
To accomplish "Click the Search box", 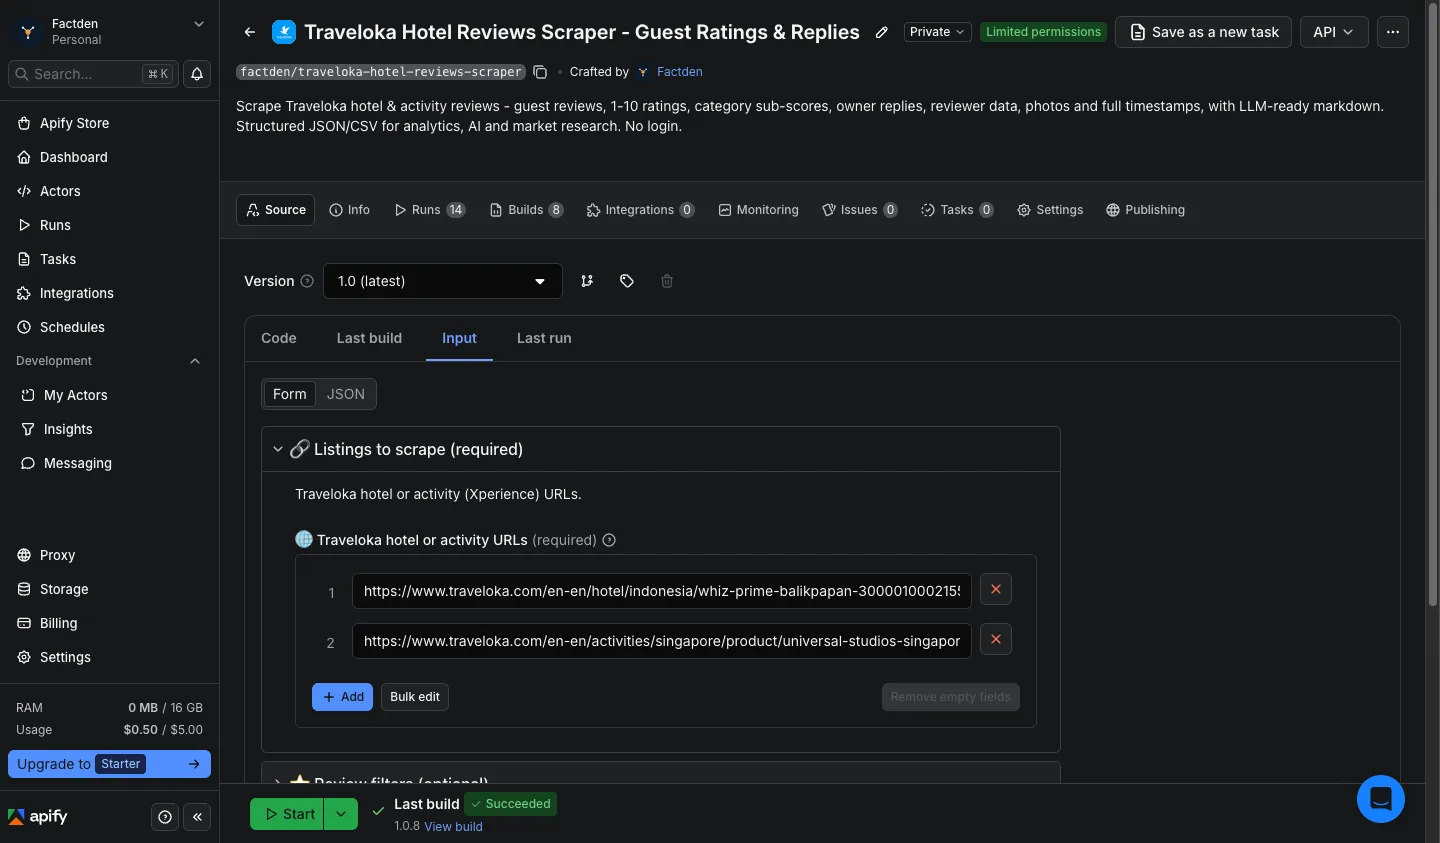I will pyautogui.click(x=94, y=74).
